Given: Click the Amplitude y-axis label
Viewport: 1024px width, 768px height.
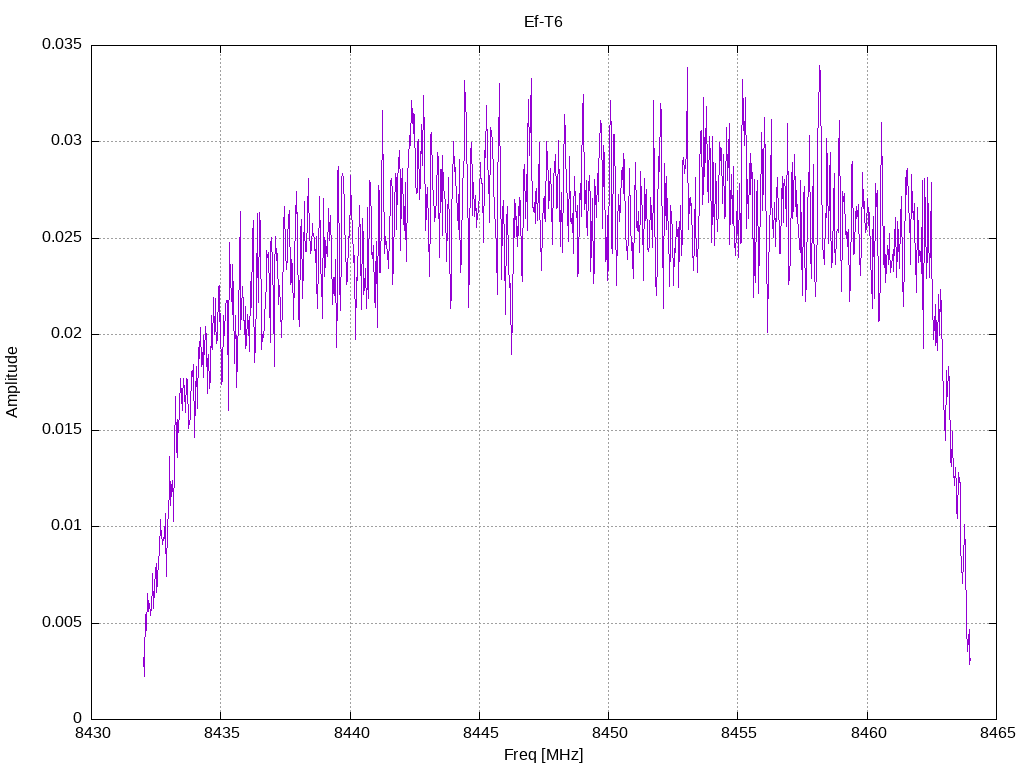Looking at the screenshot, I should pyautogui.click(x=12, y=382).
